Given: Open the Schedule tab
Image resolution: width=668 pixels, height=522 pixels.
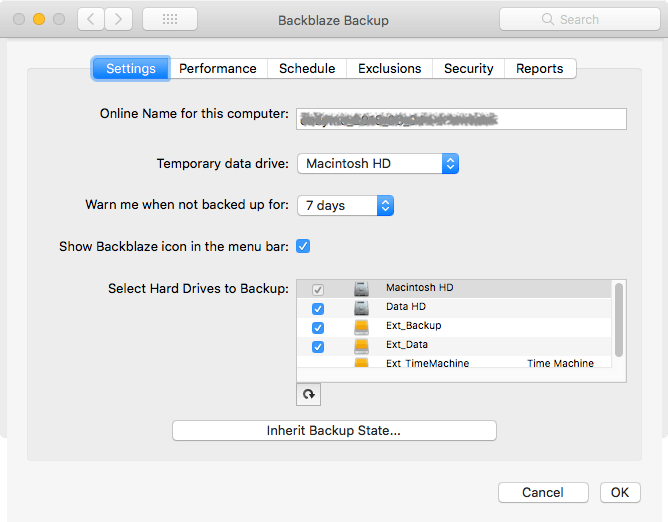Looking at the screenshot, I should click(307, 68).
